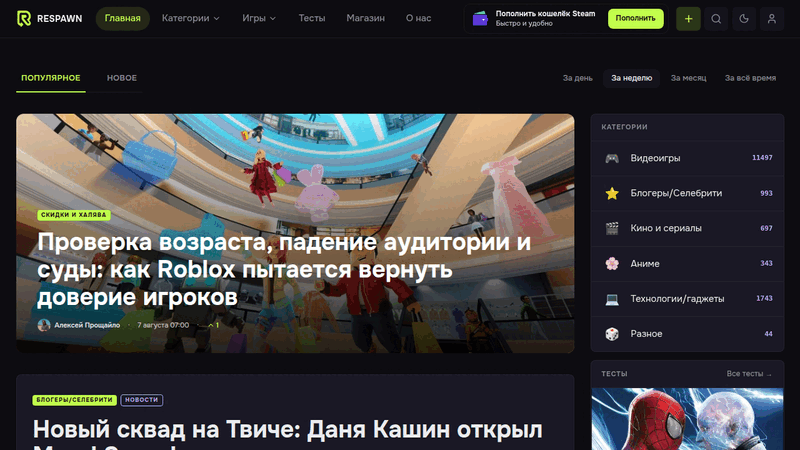Click the star icon for Блогеры/Селебрити
Image resolution: width=800 pixels, height=450 pixels.
tap(612, 193)
